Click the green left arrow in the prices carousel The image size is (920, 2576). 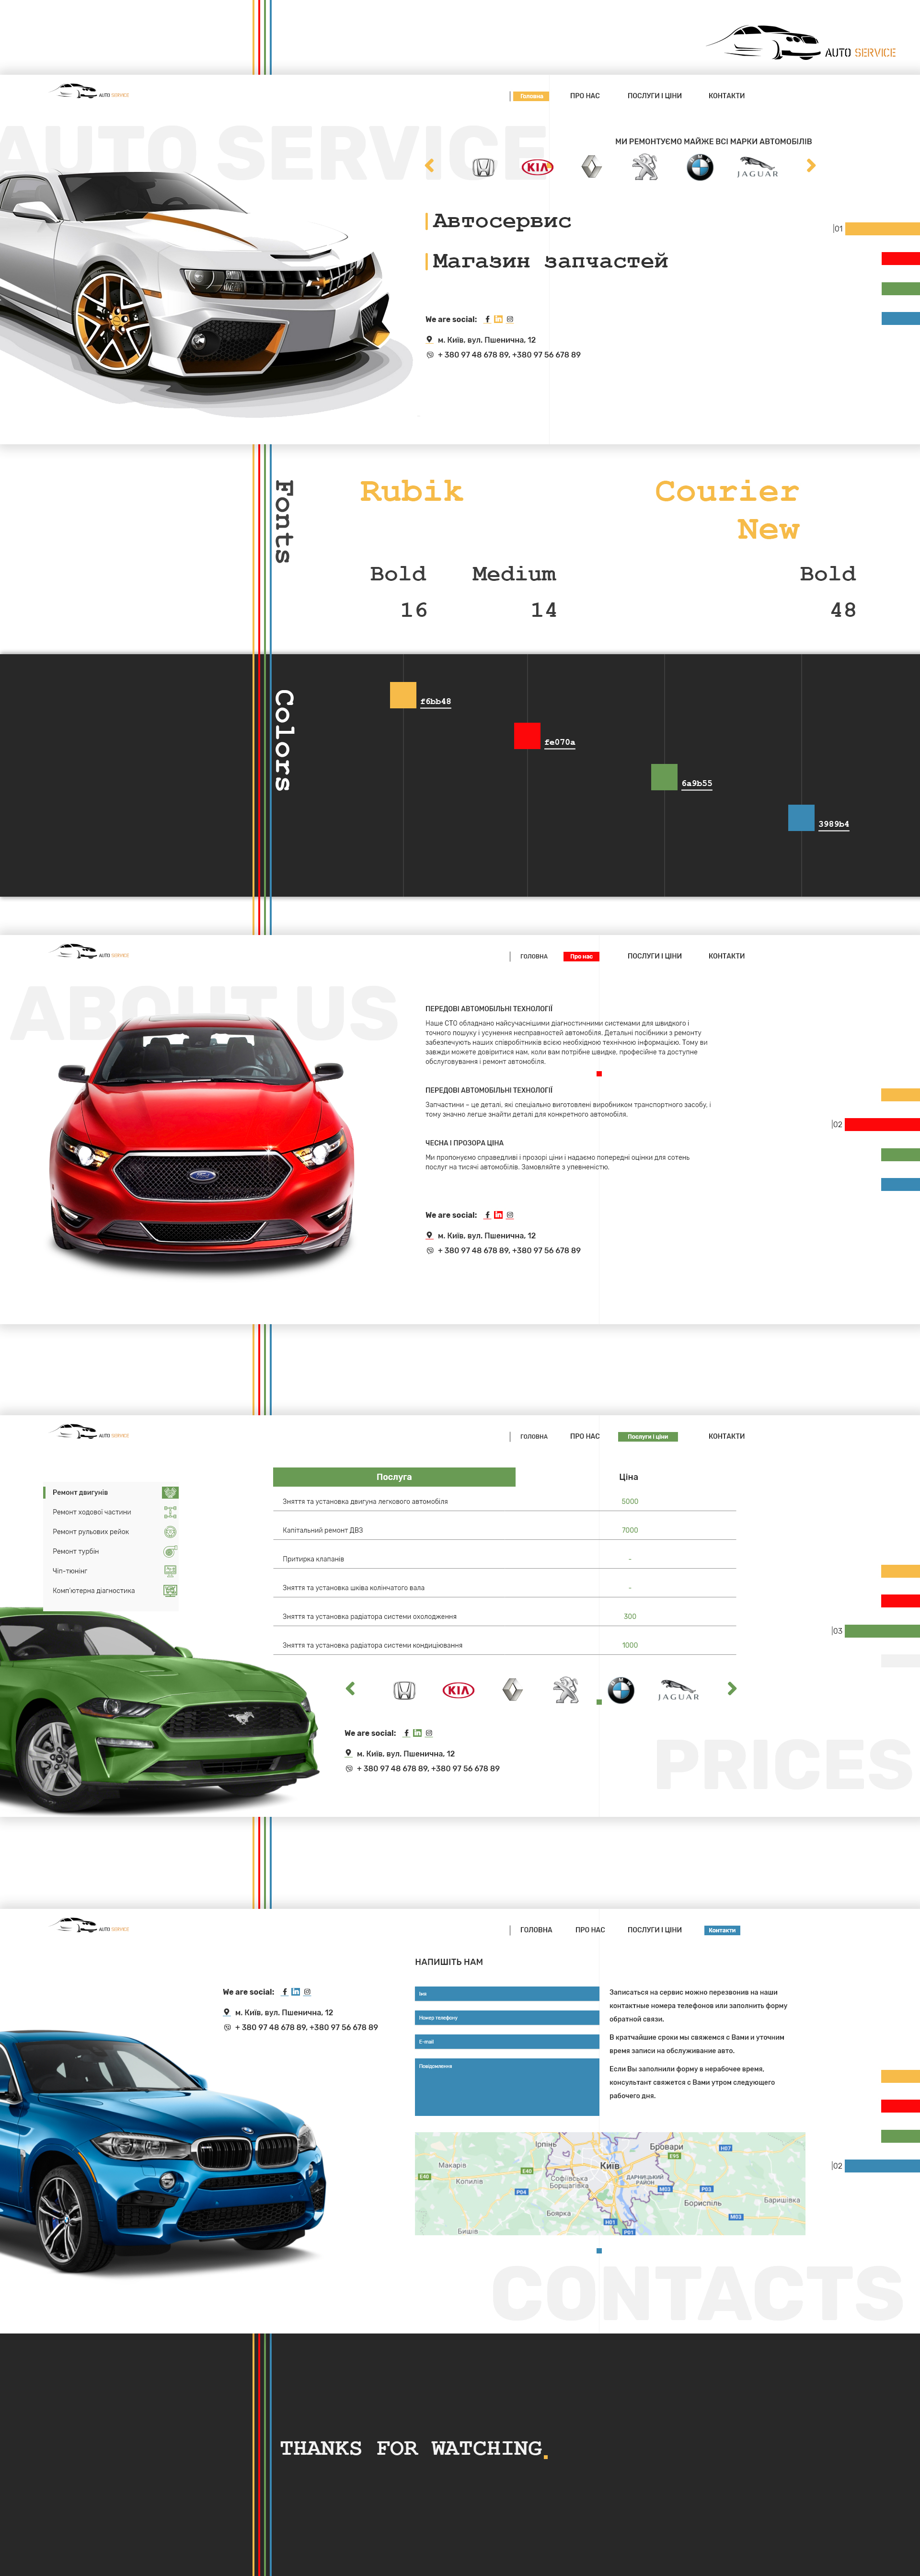pyautogui.click(x=350, y=1688)
